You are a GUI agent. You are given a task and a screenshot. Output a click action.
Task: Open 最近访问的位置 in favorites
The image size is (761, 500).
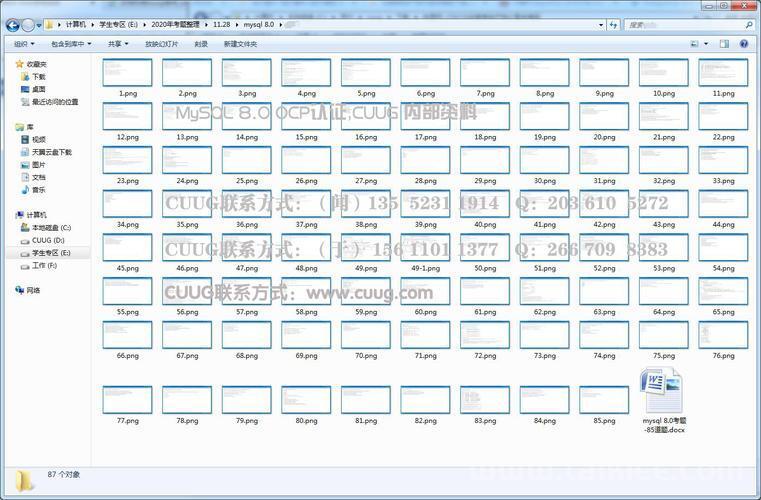point(50,102)
